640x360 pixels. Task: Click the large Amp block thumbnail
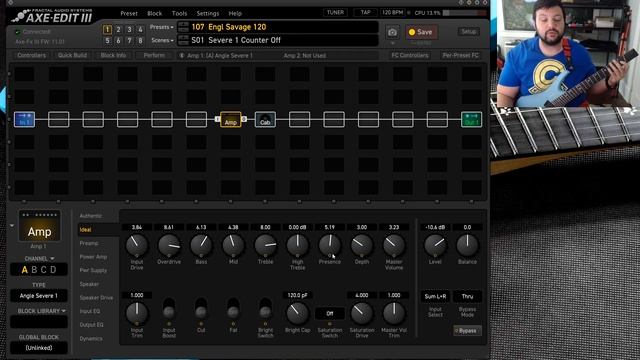click(39, 226)
